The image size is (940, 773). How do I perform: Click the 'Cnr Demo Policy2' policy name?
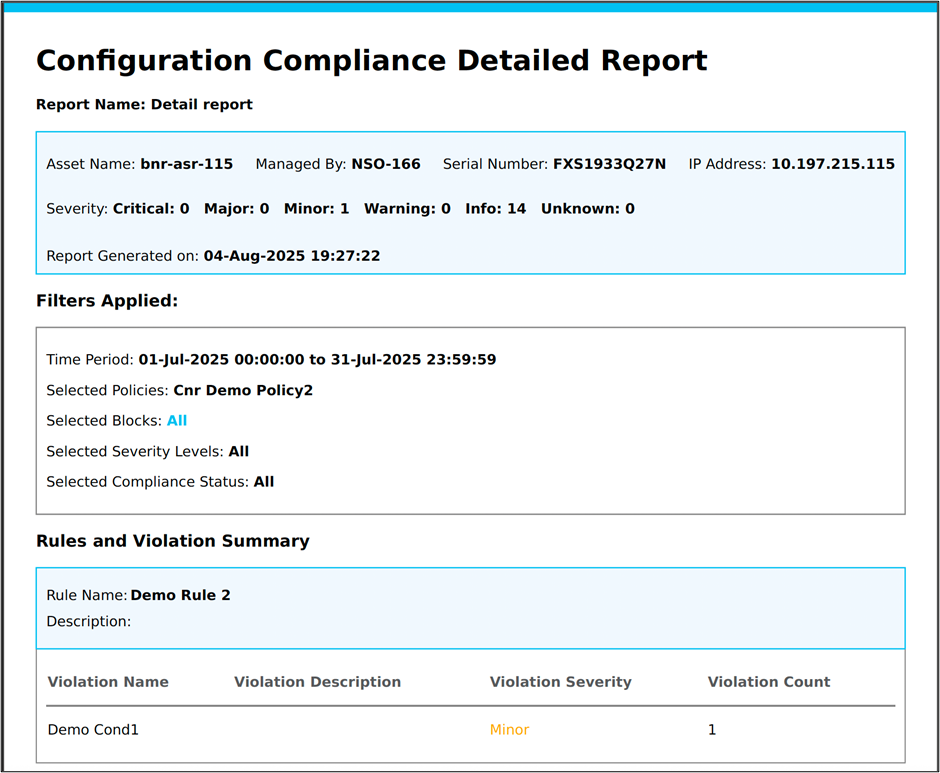tap(243, 390)
